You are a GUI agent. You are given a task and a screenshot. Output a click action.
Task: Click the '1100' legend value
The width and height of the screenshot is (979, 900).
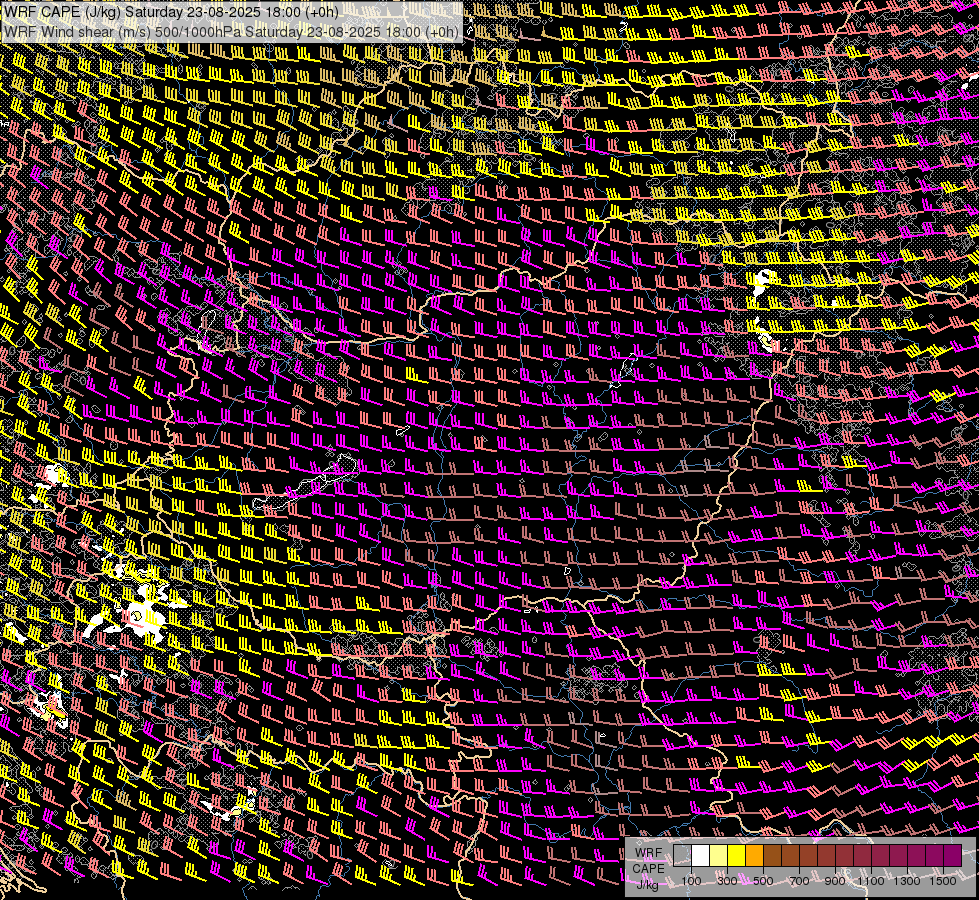coord(870,881)
